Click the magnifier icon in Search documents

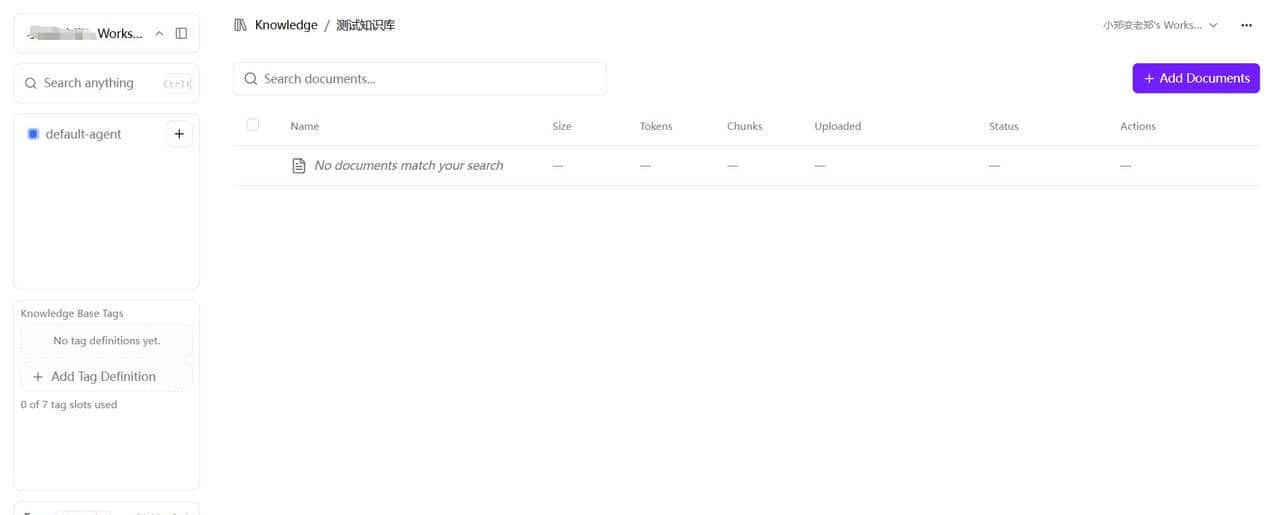click(x=251, y=79)
